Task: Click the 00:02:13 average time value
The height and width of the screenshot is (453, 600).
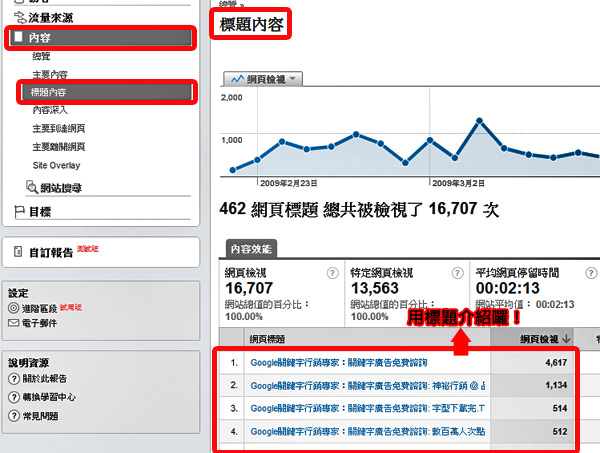Action: pyautogui.click(x=508, y=288)
